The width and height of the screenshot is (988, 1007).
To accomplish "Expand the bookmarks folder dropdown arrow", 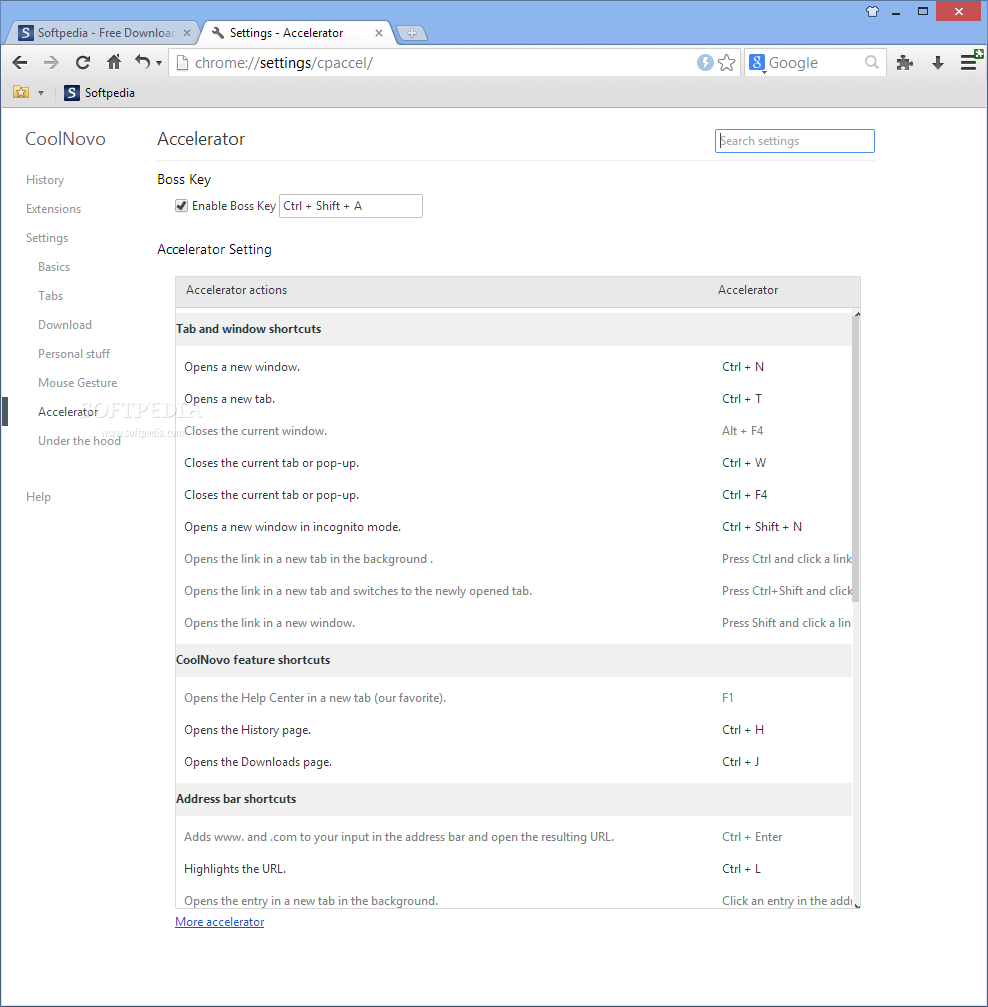I will [41, 93].
